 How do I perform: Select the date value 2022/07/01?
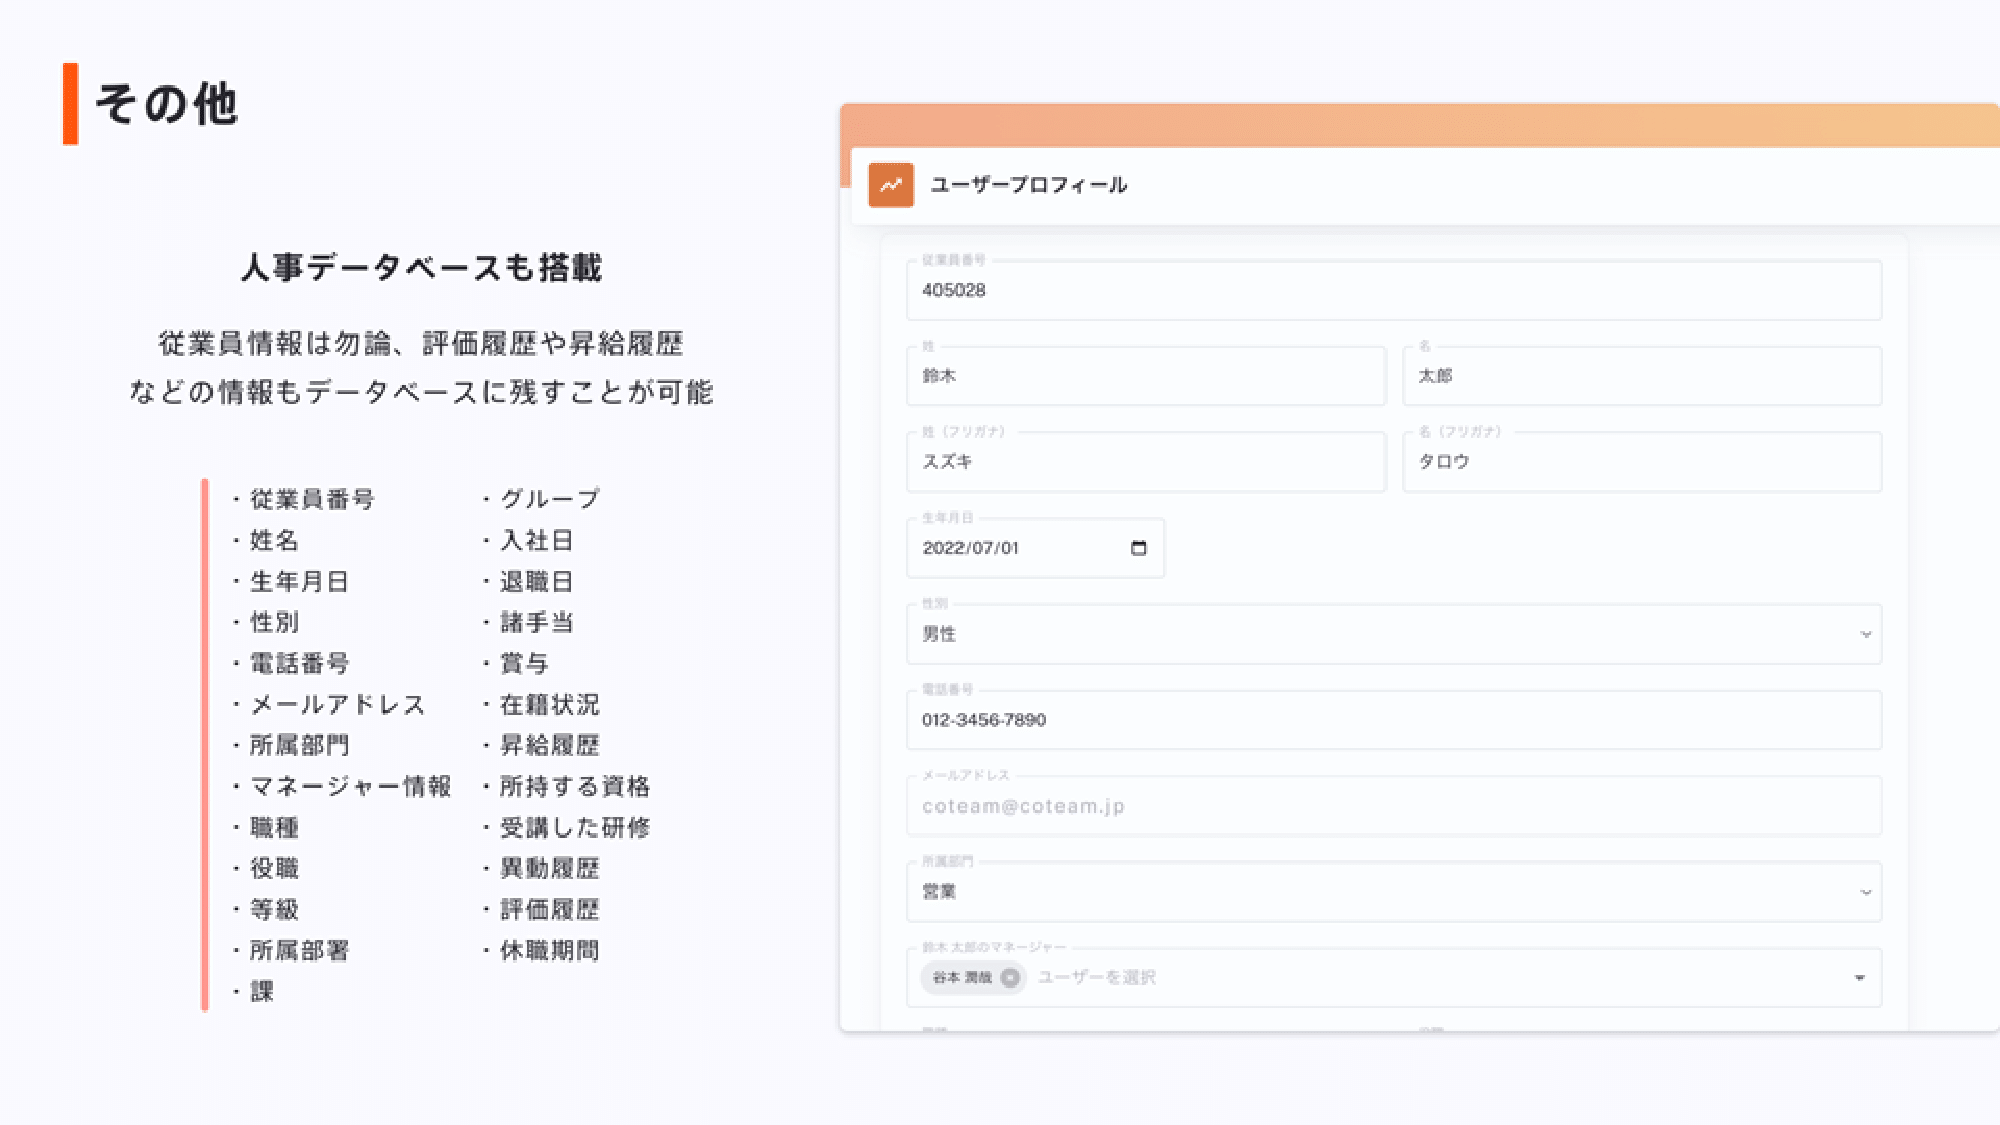pos(970,547)
